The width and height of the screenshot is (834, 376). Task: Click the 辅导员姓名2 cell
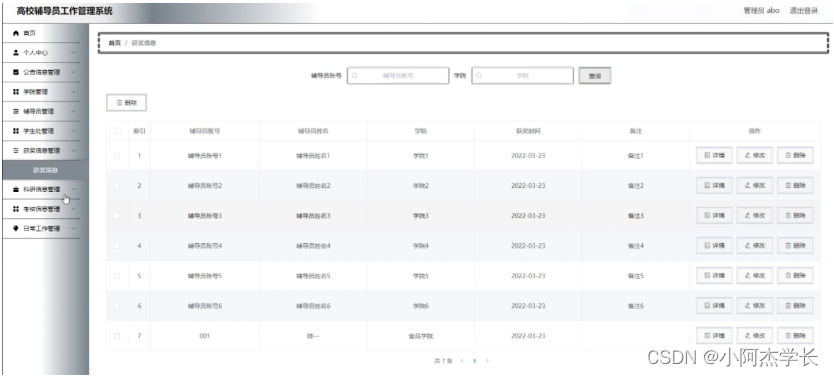313,186
